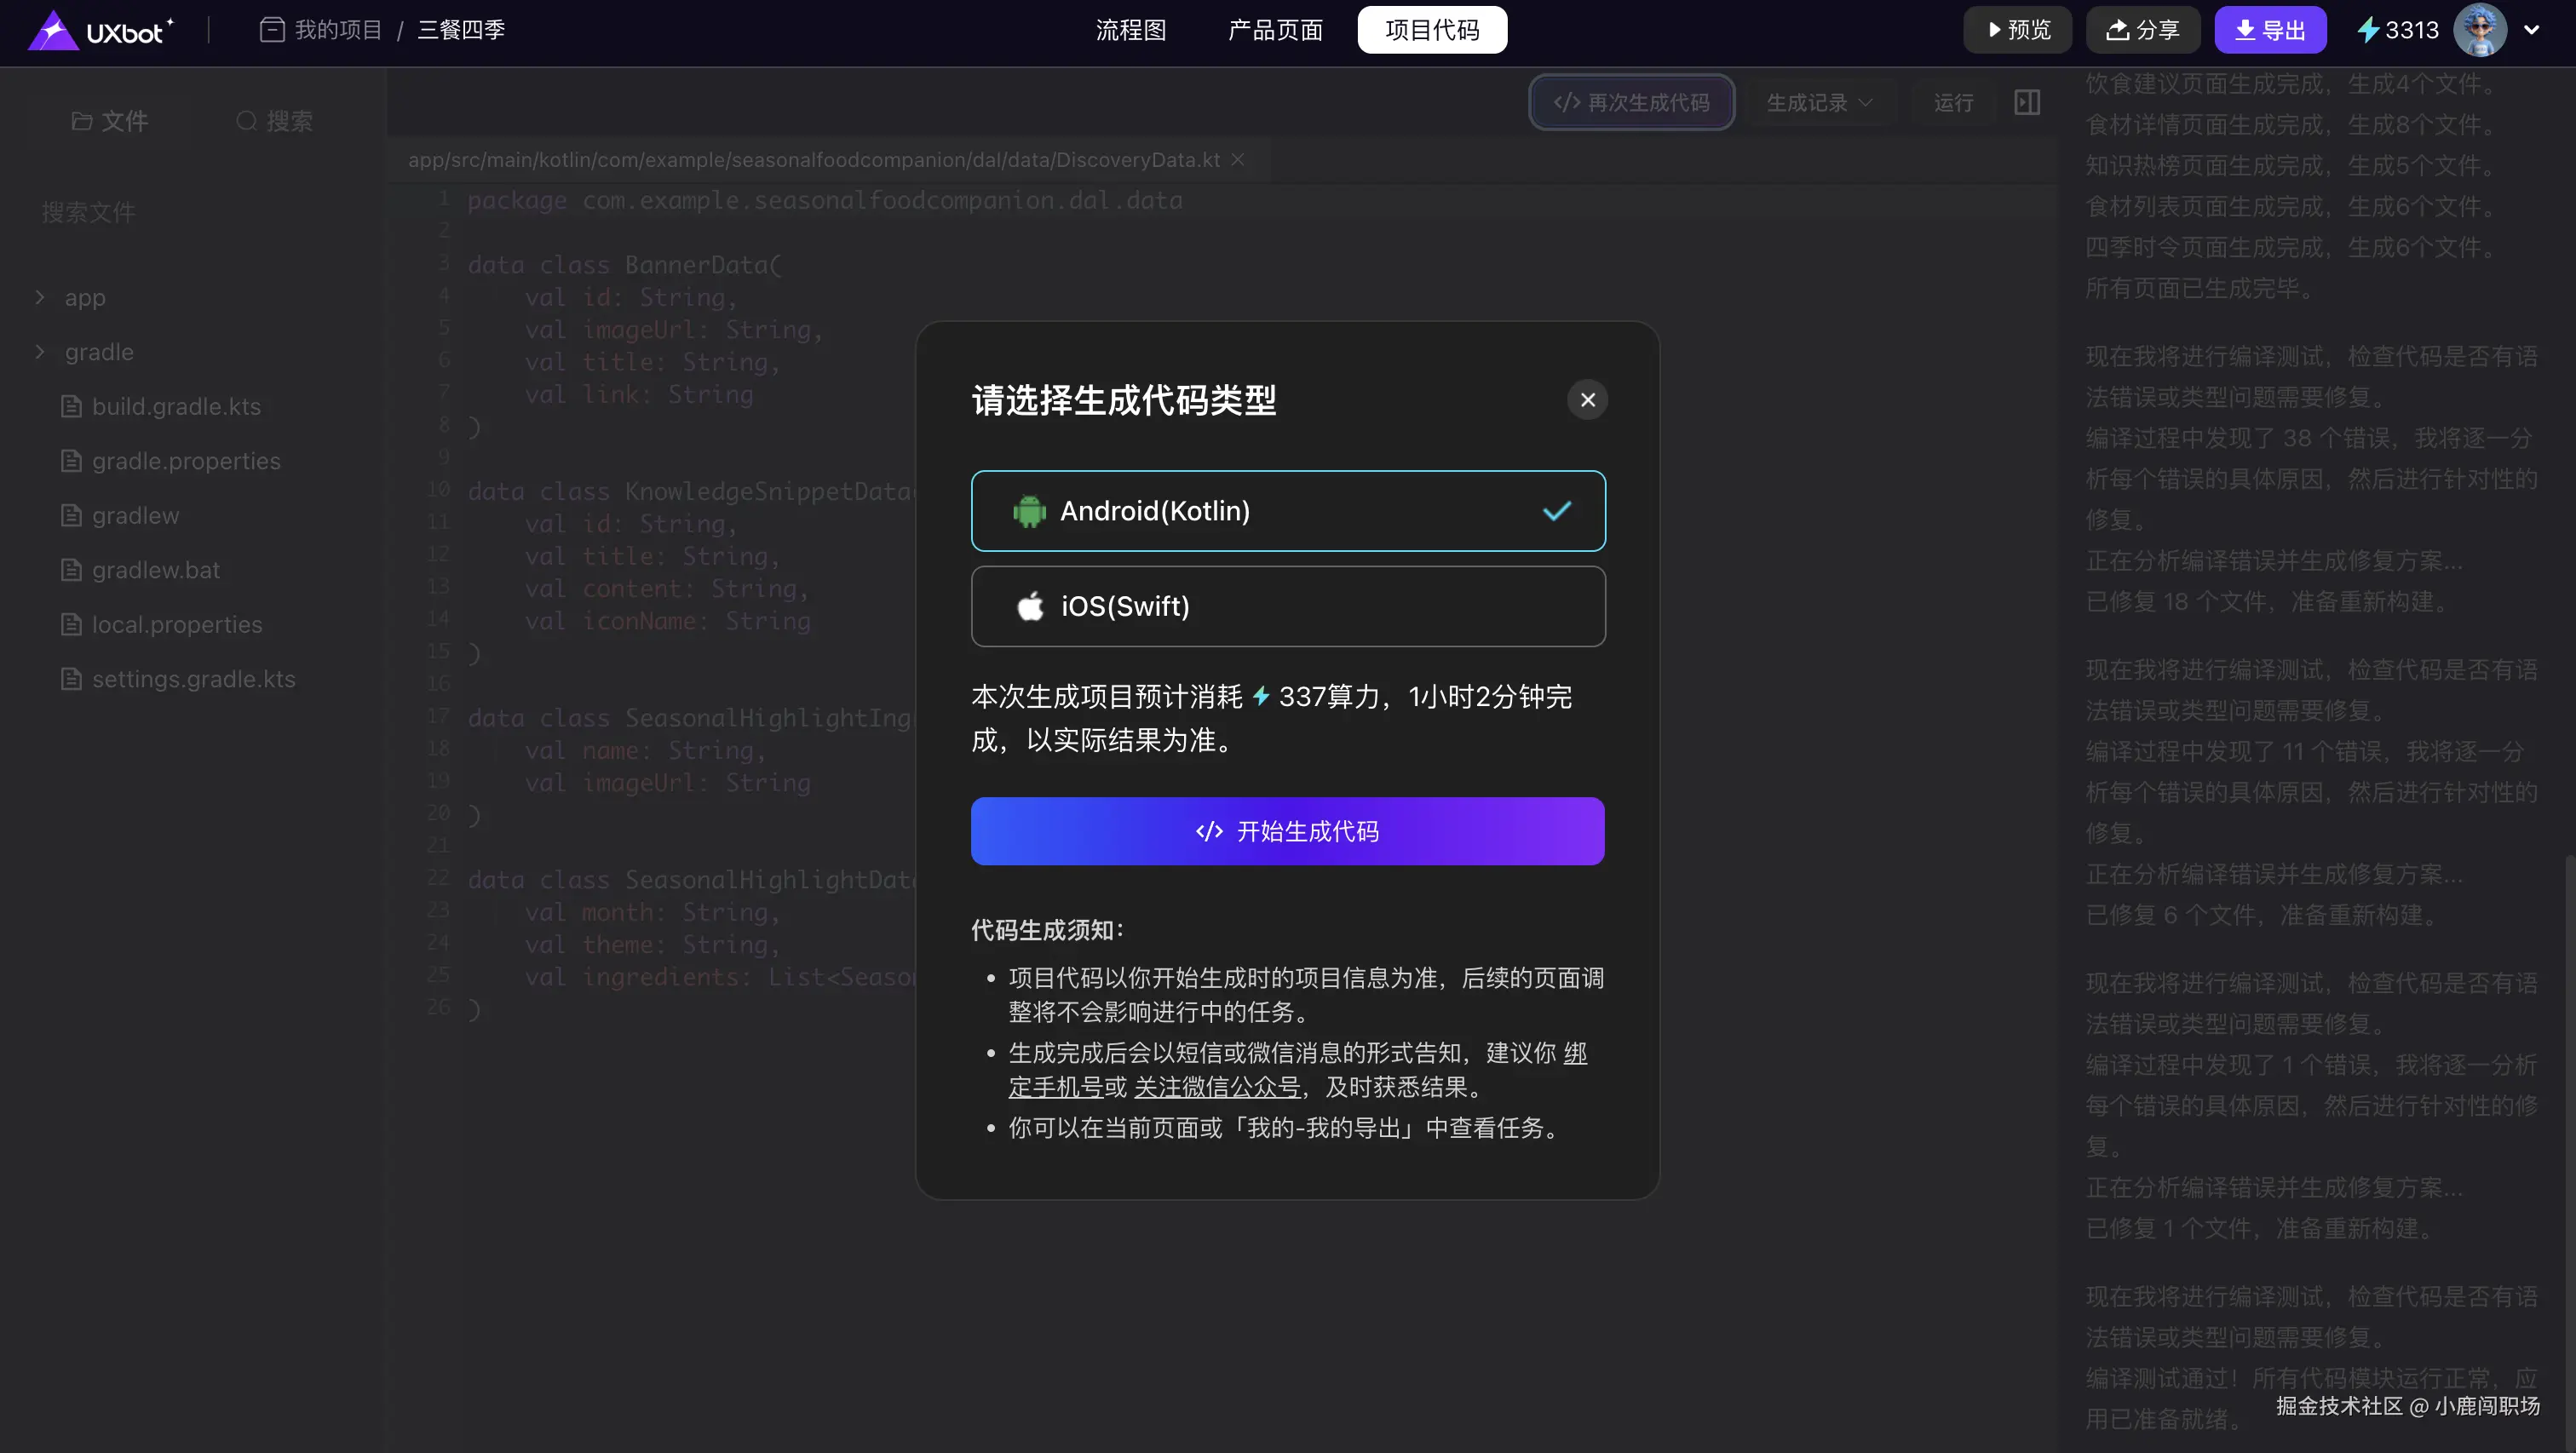Open the 生成记录 dropdown
The image size is (2576, 1453).
click(1819, 102)
